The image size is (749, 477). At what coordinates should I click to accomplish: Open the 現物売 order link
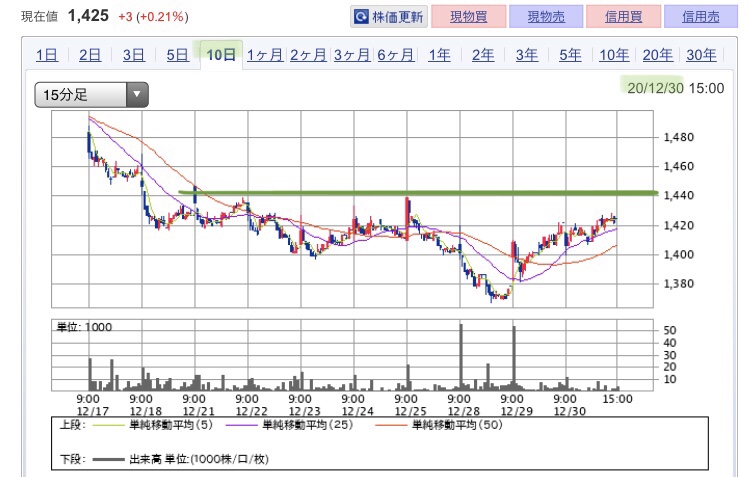[x=546, y=17]
